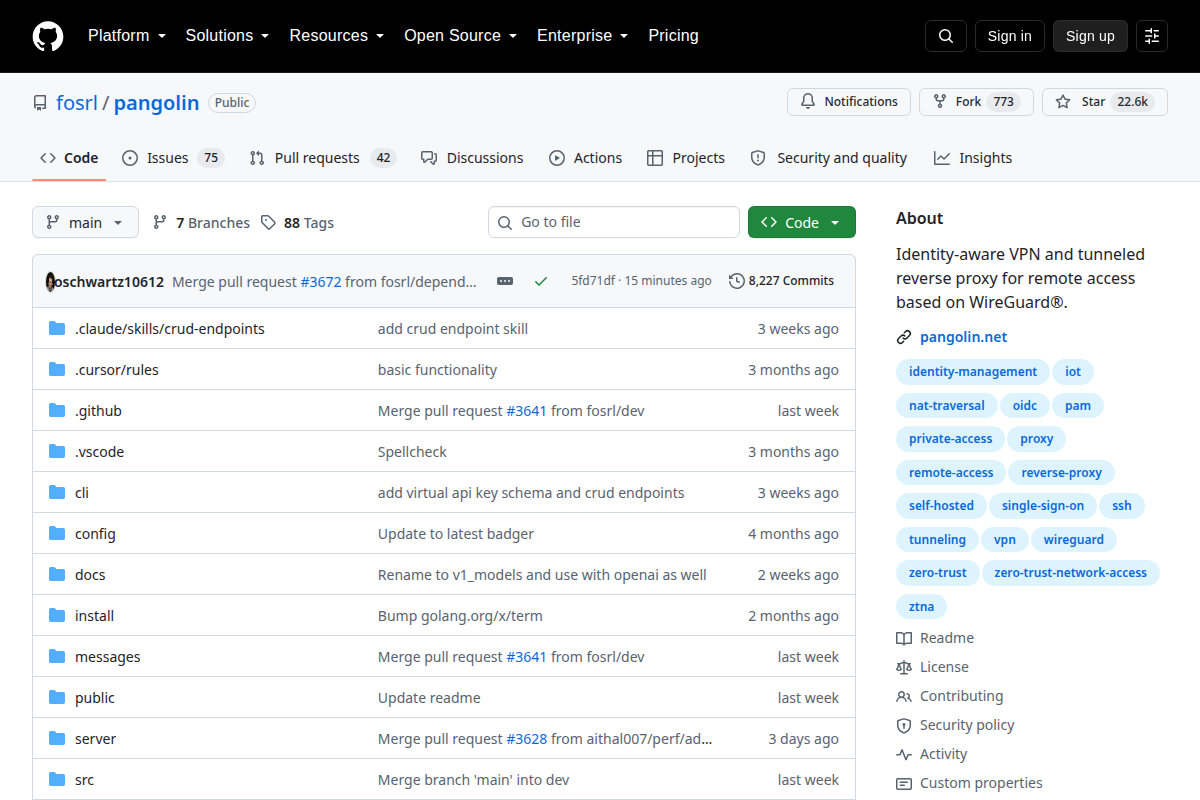This screenshot has width=1200, height=800.
Task: Expand the Solutions menu
Action: coord(227,36)
